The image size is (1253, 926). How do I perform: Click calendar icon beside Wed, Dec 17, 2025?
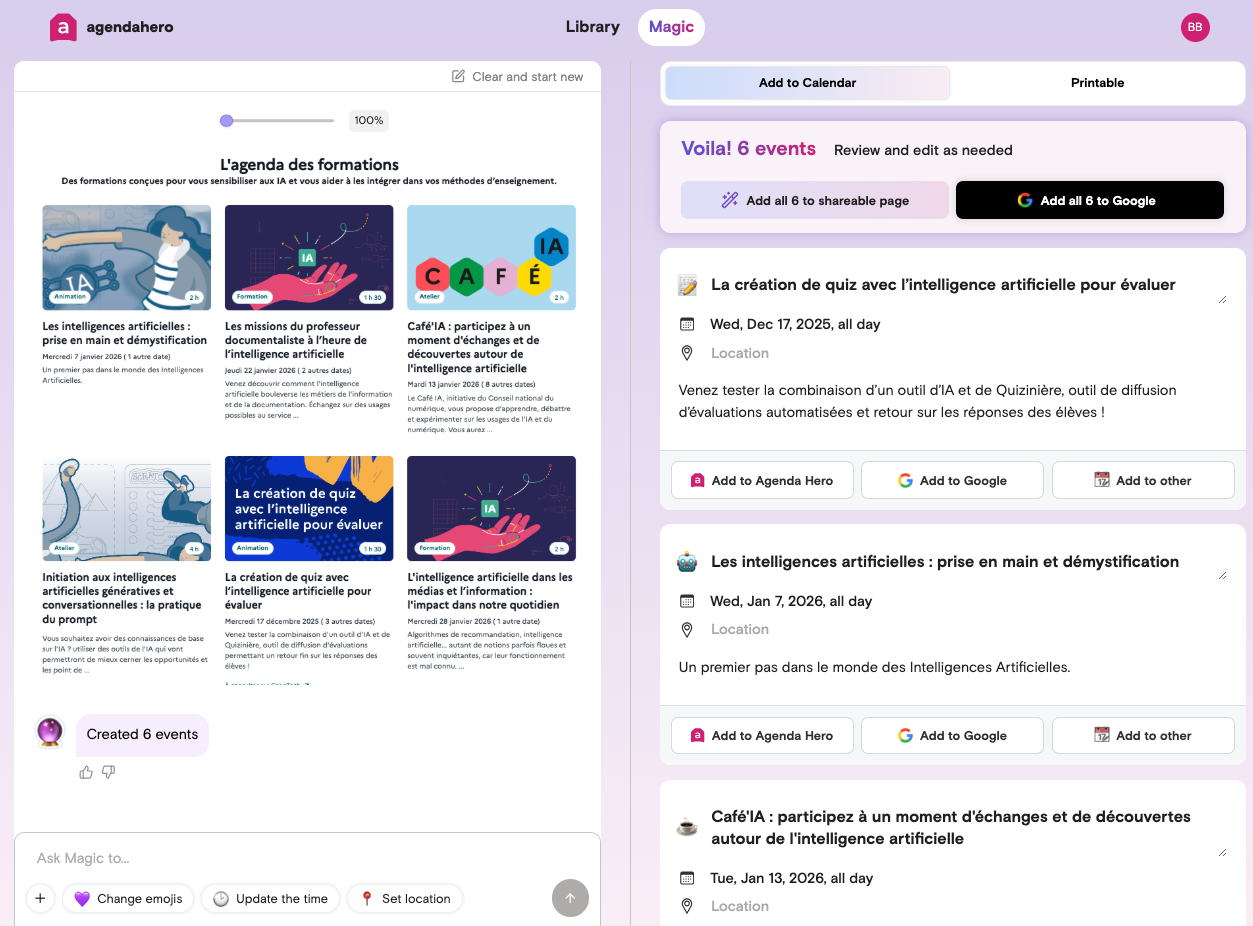click(x=687, y=324)
